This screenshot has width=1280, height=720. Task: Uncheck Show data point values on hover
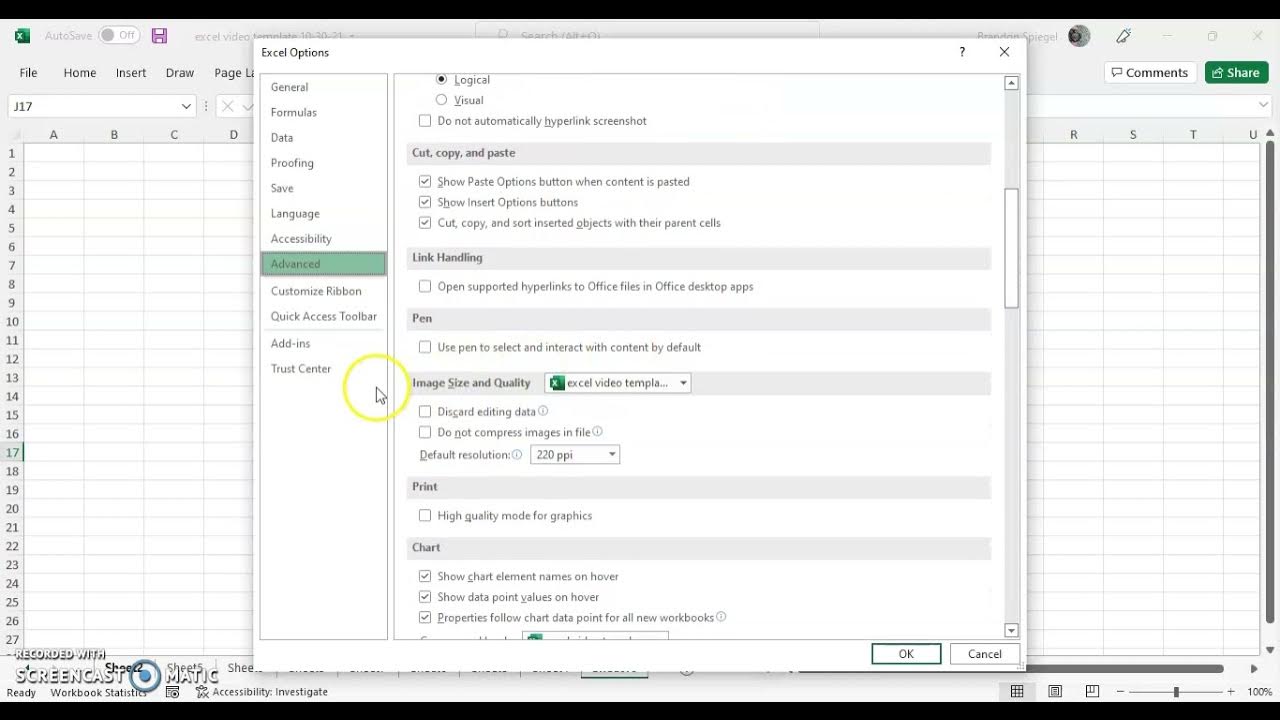(x=425, y=597)
